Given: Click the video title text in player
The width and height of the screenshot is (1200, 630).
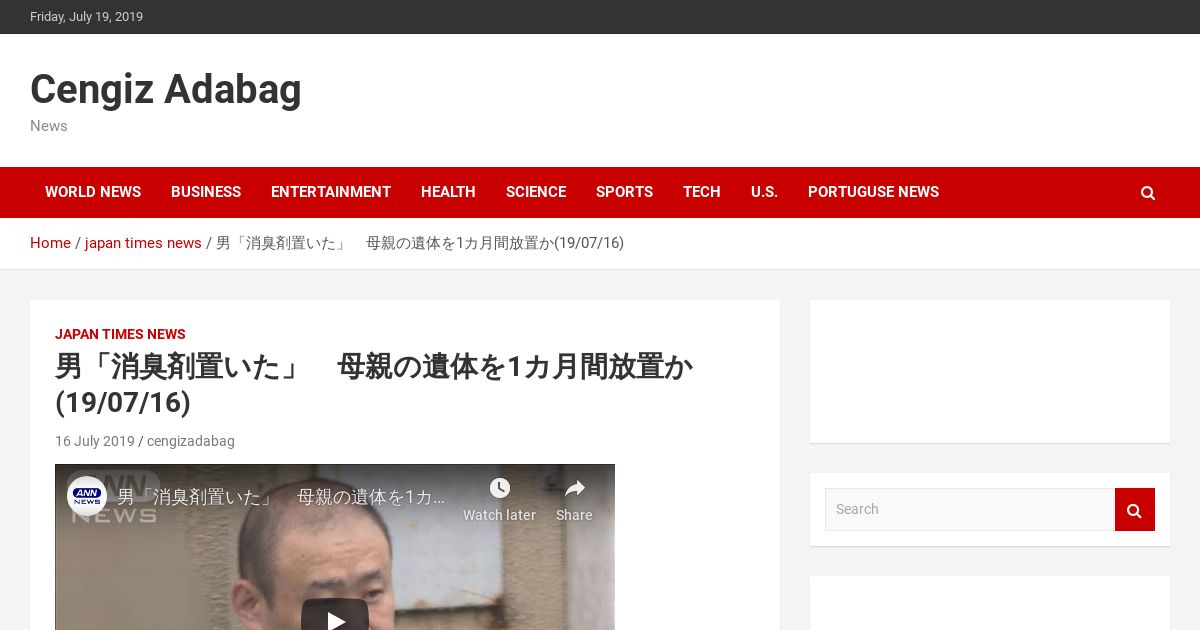Looking at the screenshot, I should tap(281, 497).
